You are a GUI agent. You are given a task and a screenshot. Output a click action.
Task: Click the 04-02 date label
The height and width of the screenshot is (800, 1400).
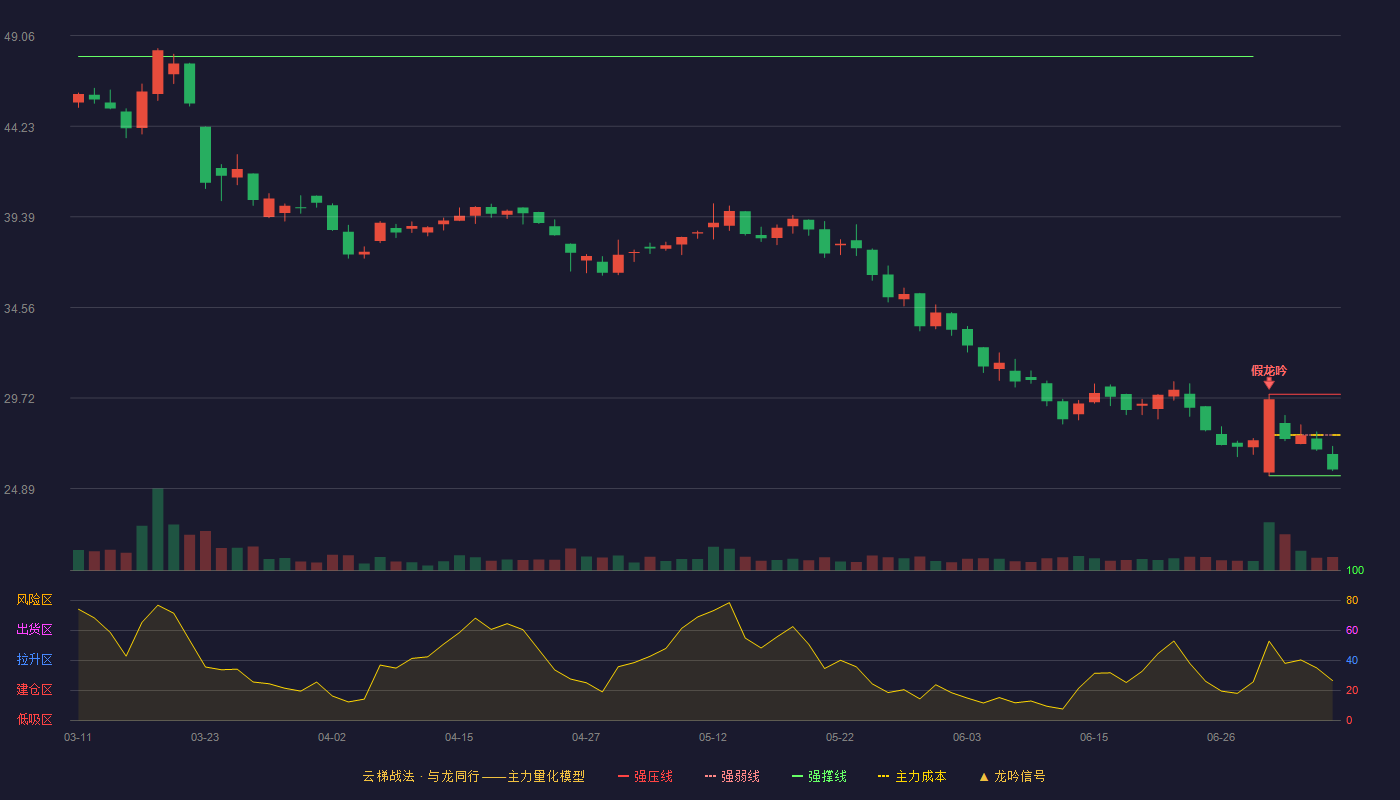[x=332, y=737]
